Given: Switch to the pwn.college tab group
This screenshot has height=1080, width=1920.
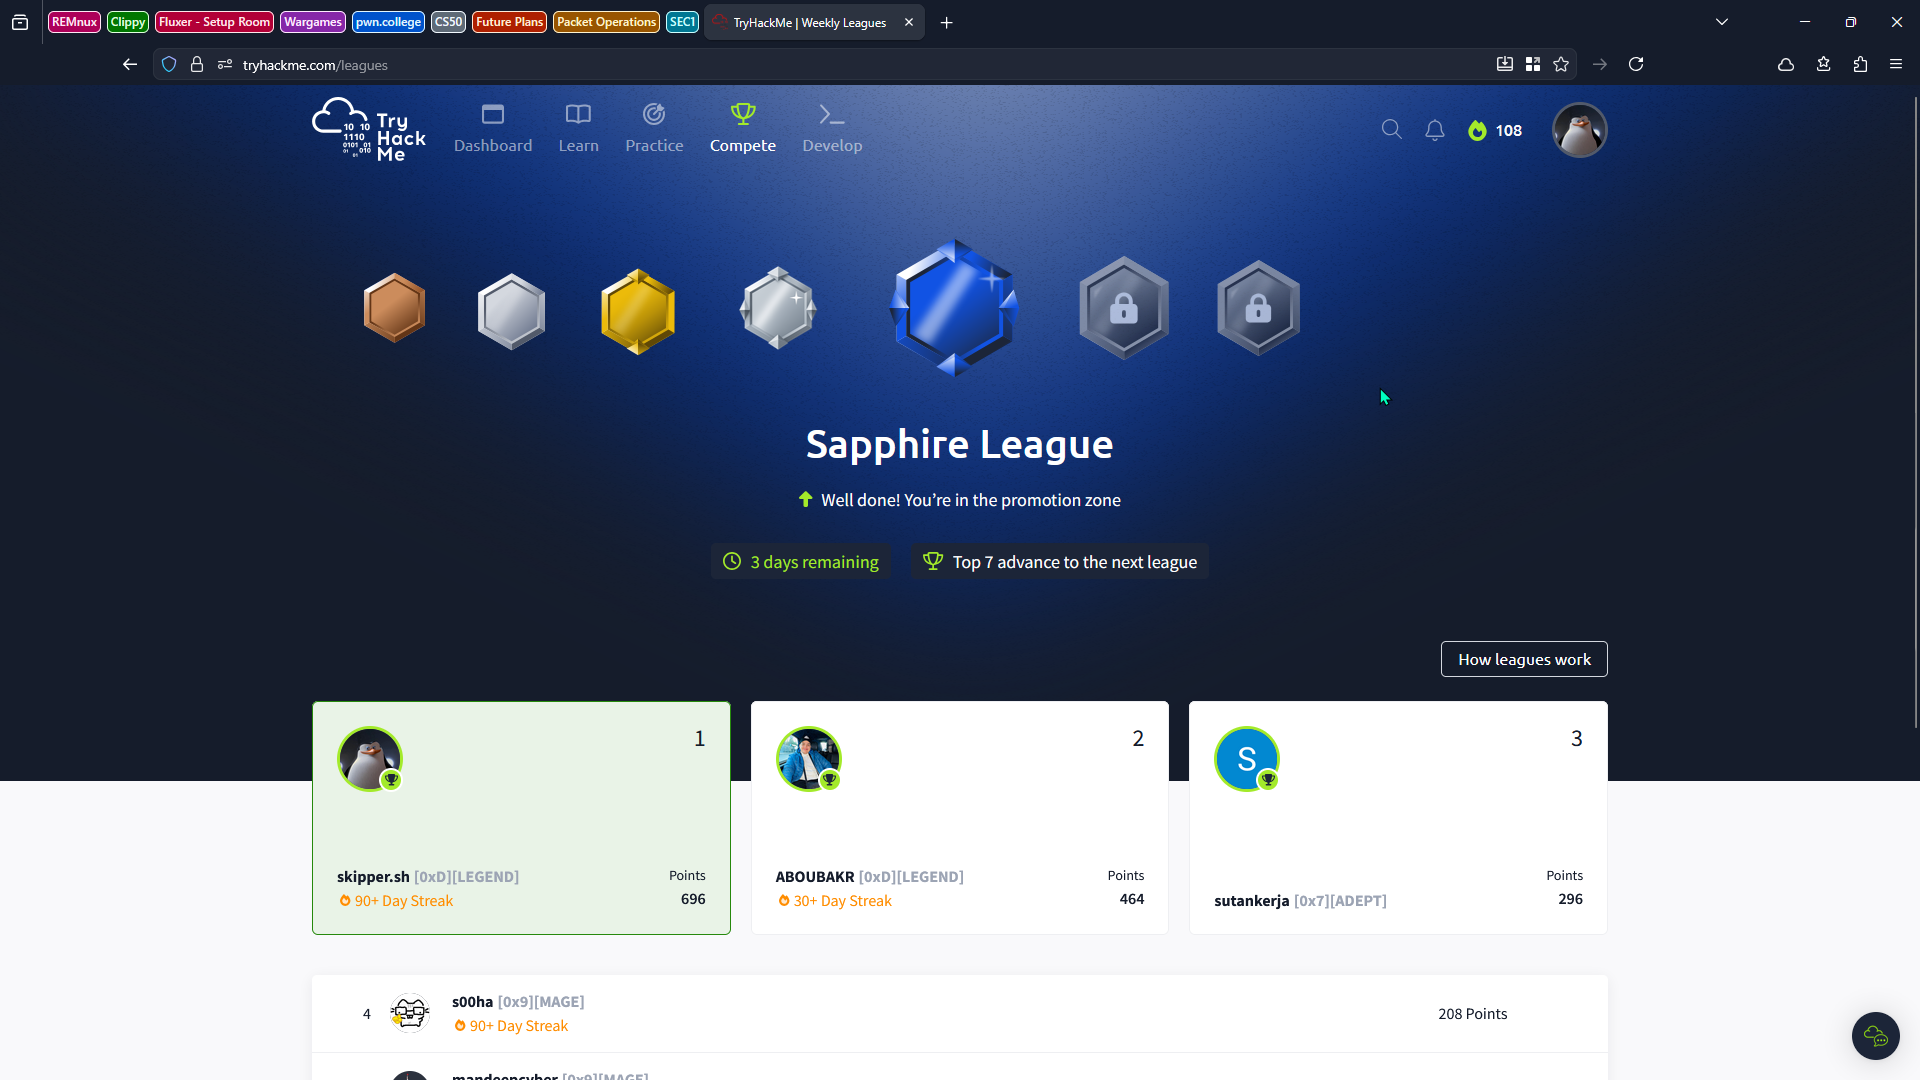Looking at the screenshot, I should click(388, 22).
